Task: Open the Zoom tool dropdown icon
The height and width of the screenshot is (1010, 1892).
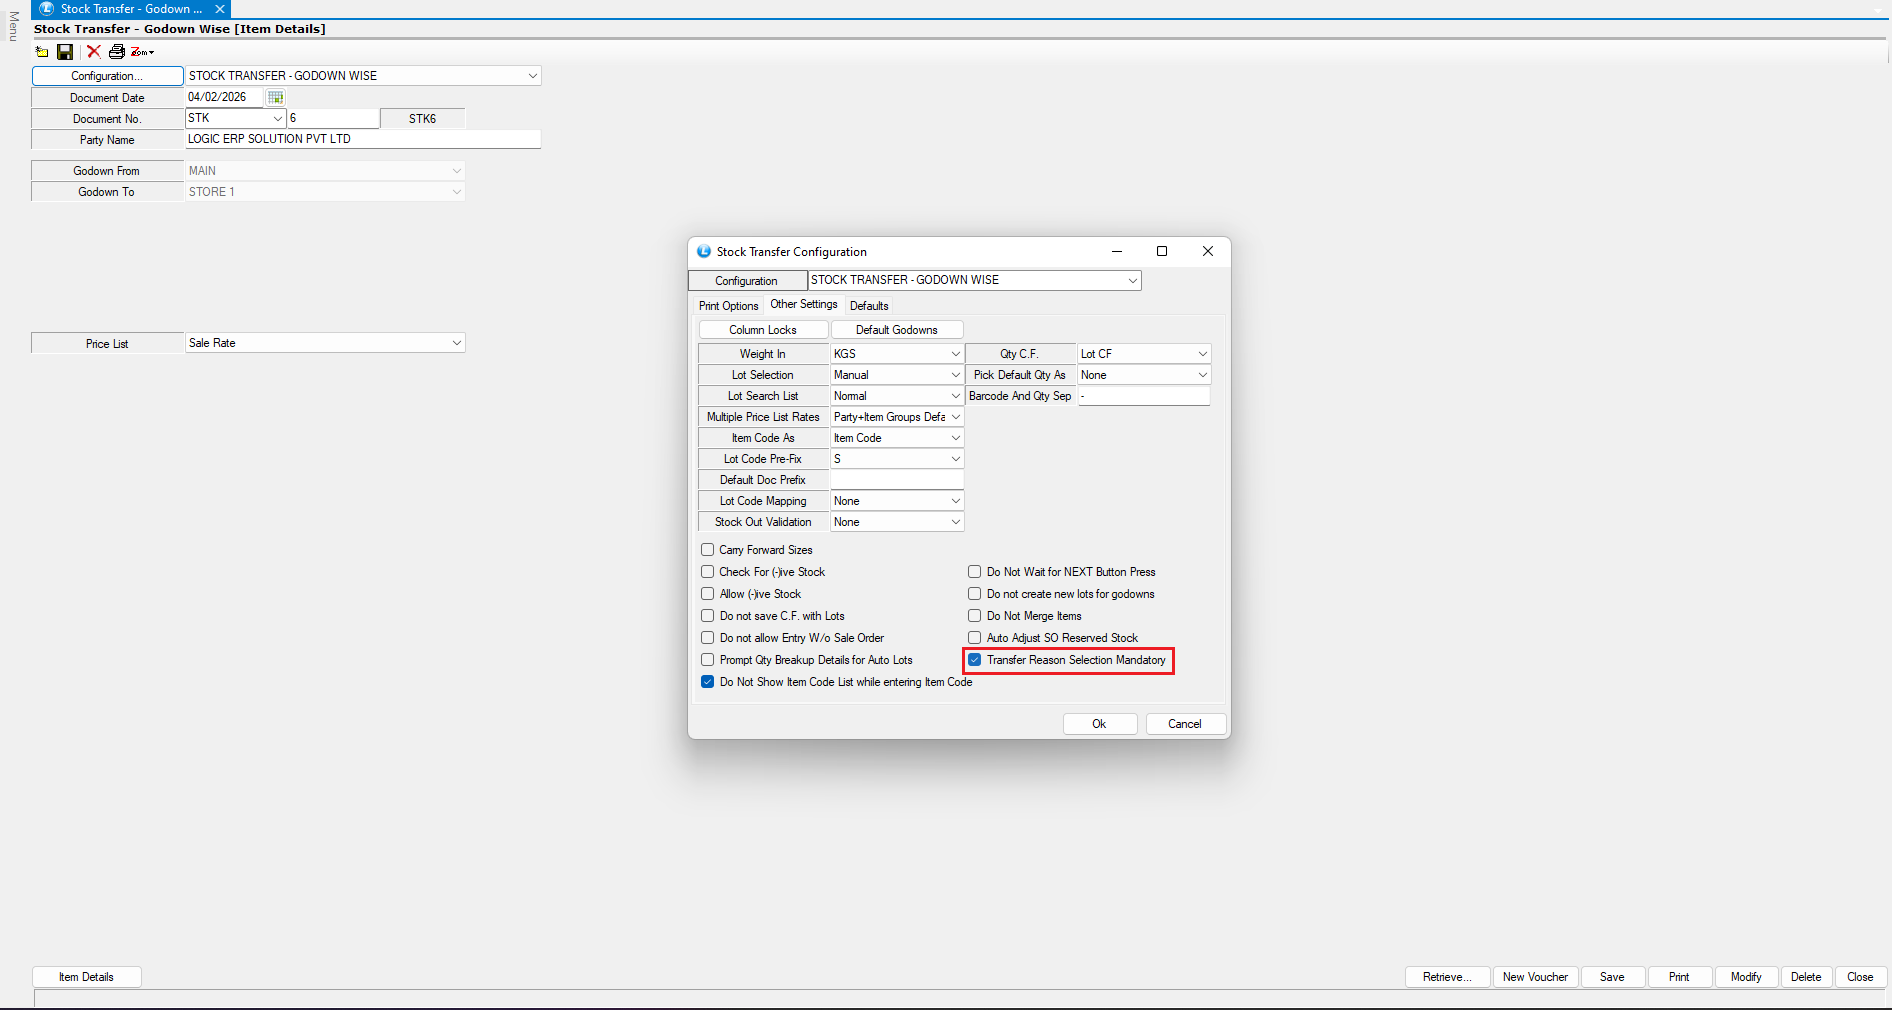Action: (x=142, y=52)
